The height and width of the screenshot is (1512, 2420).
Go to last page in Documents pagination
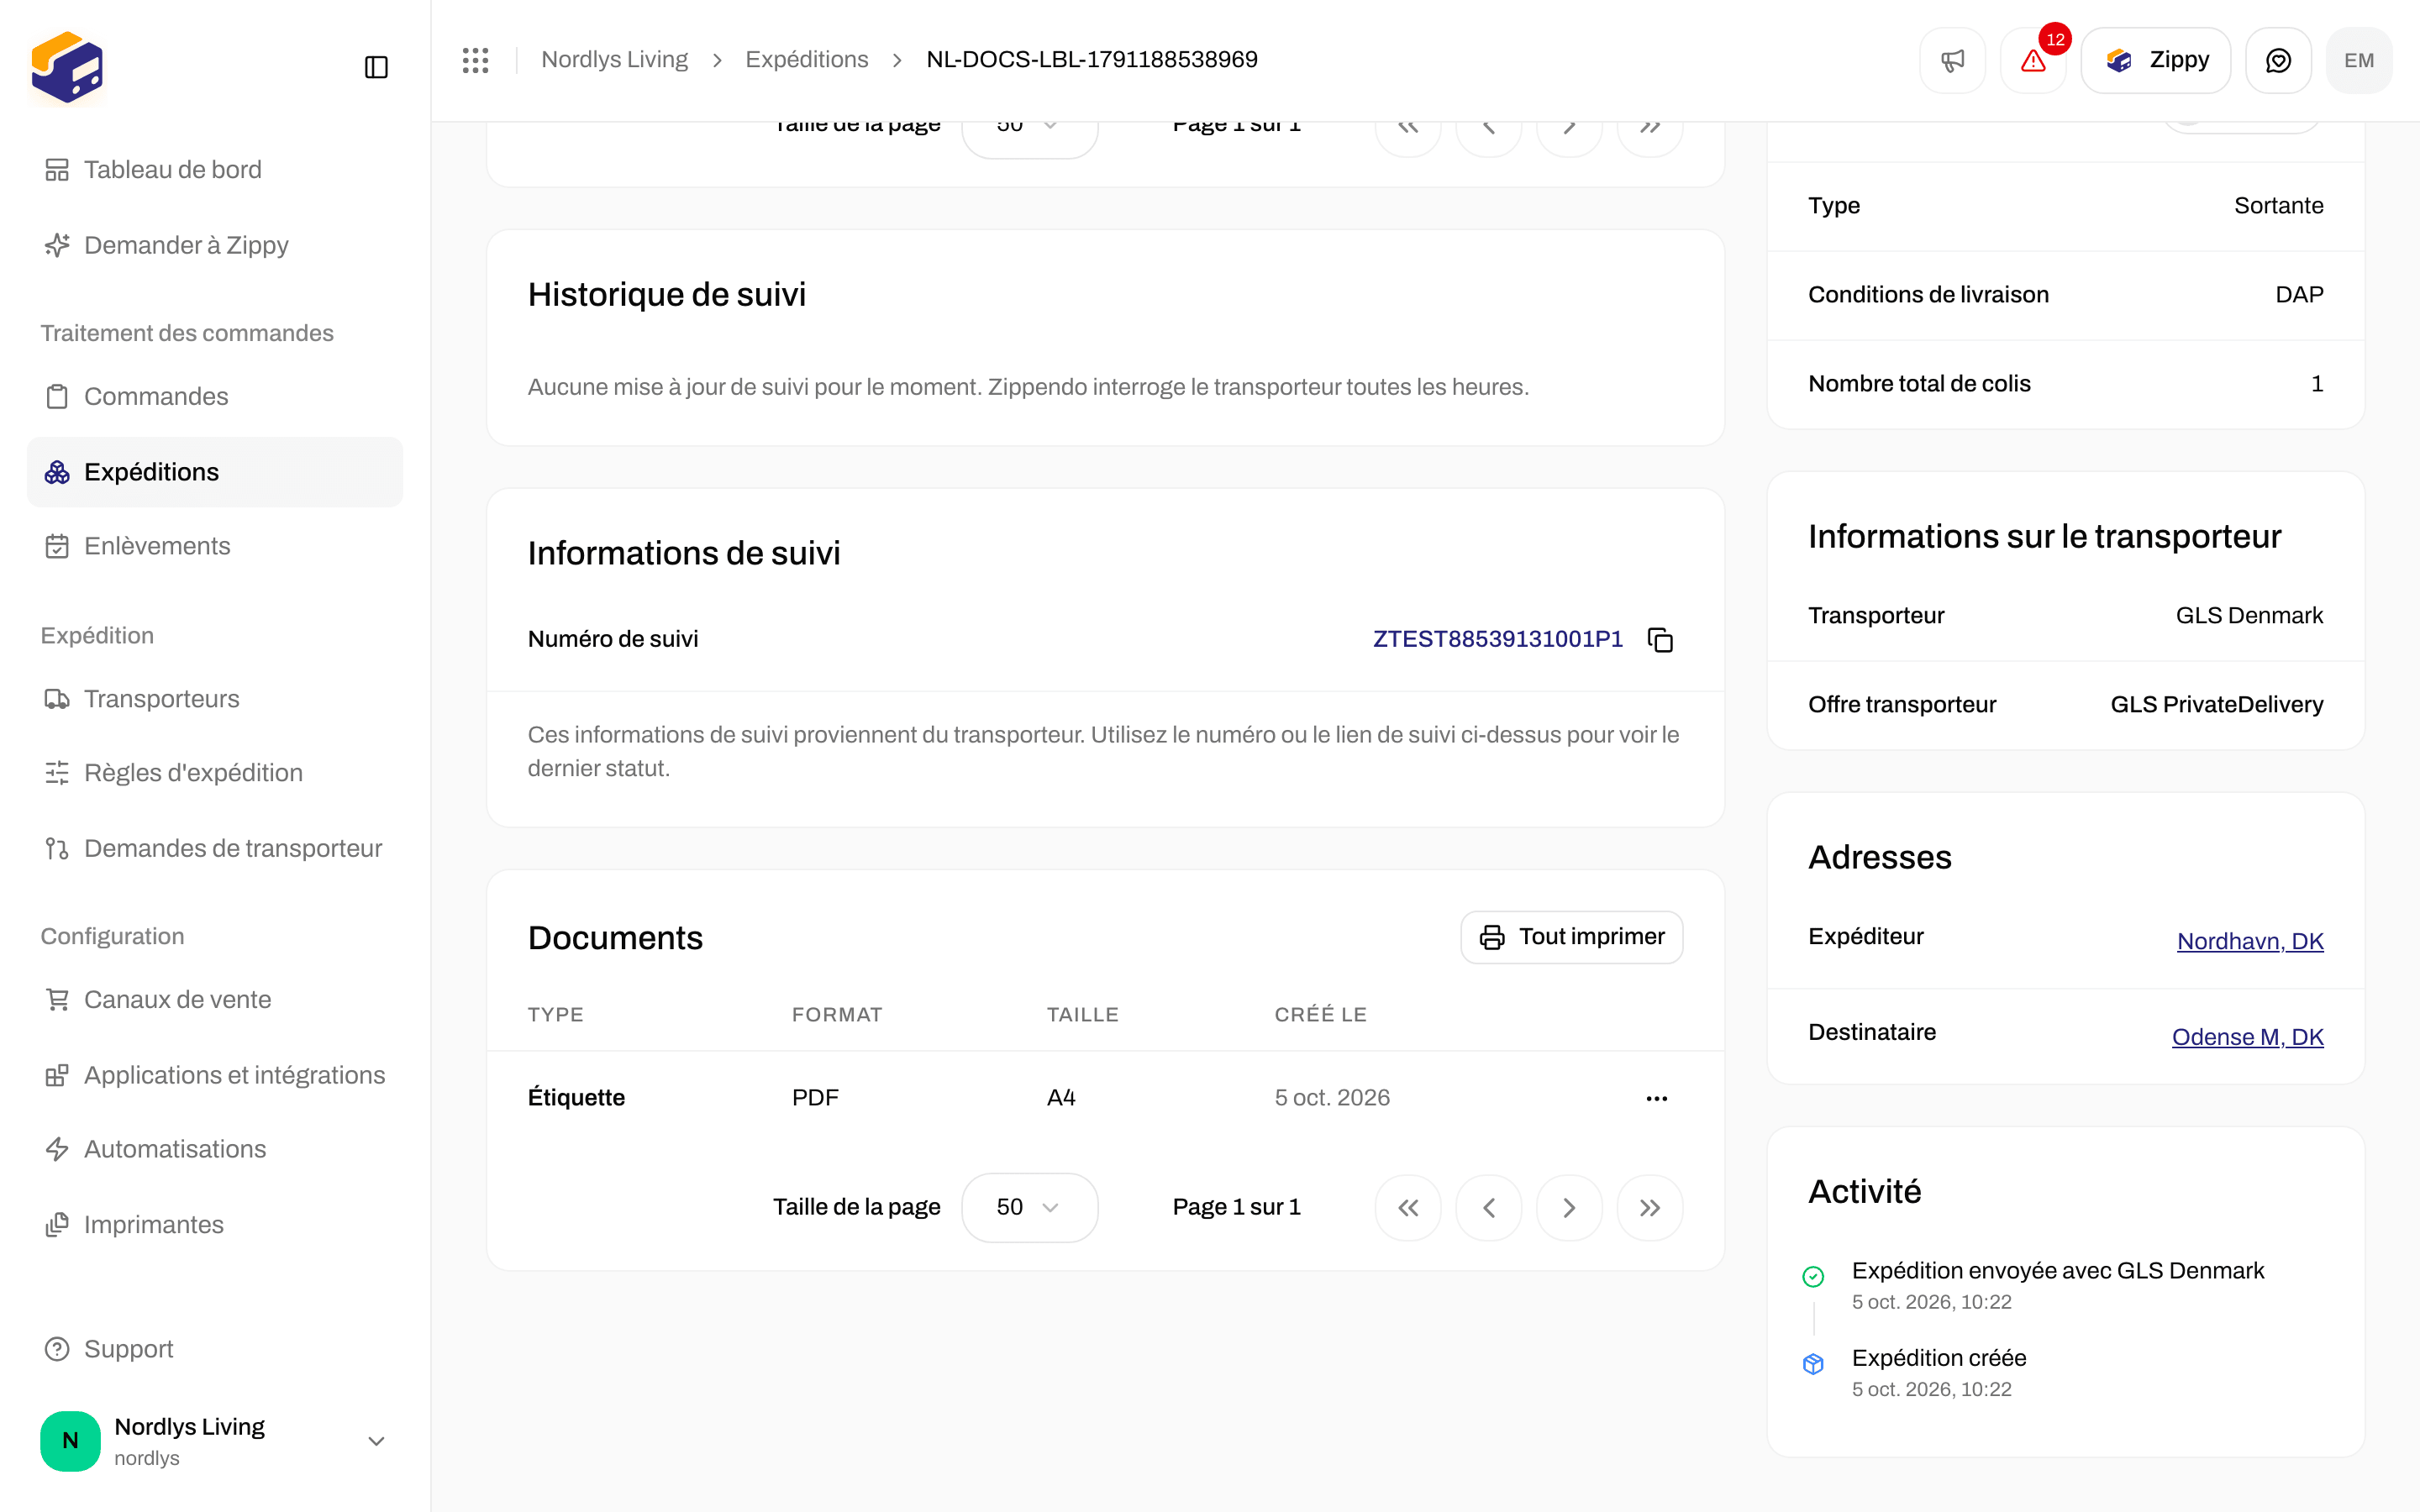[x=1650, y=1208]
